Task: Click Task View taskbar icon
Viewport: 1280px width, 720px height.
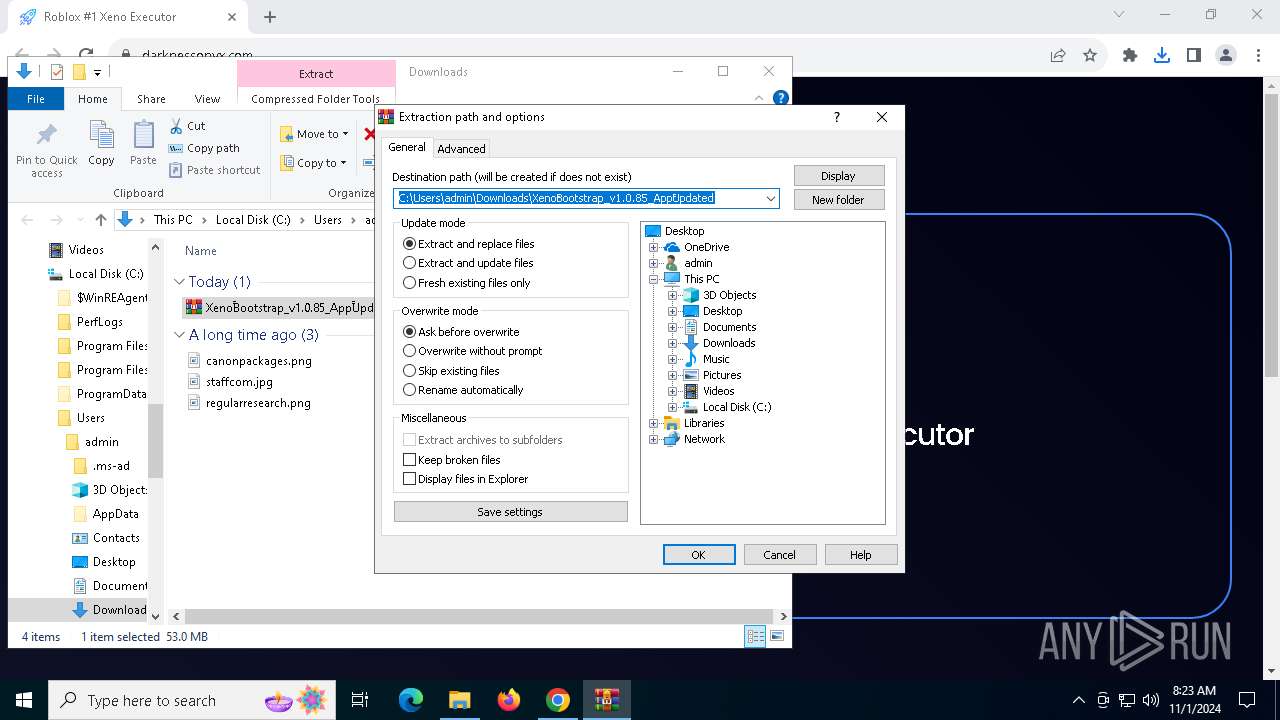Action: [360, 700]
